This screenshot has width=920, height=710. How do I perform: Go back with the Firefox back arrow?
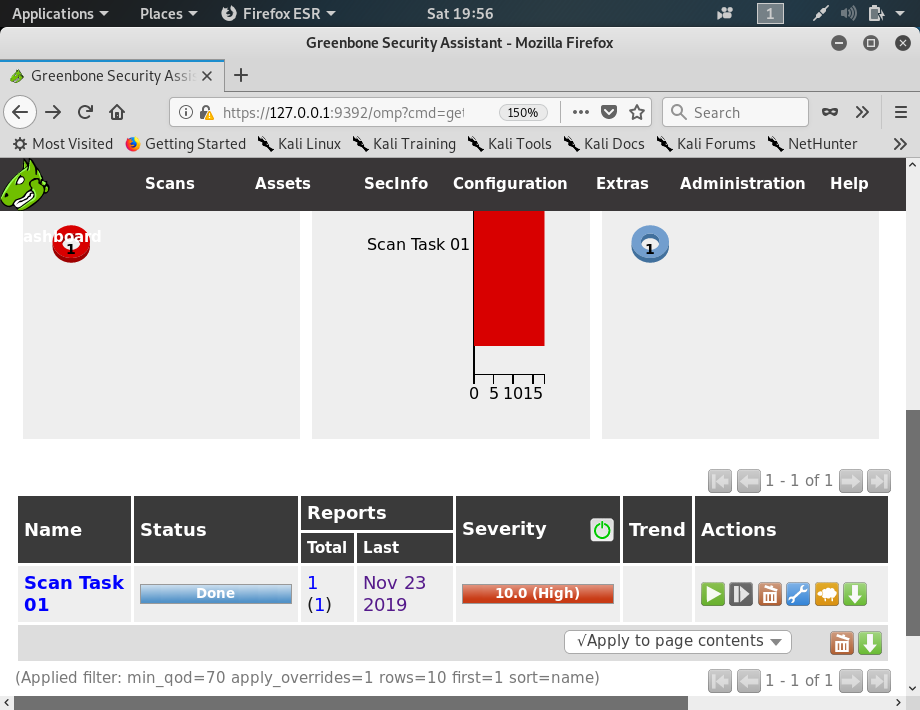point(20,112)
